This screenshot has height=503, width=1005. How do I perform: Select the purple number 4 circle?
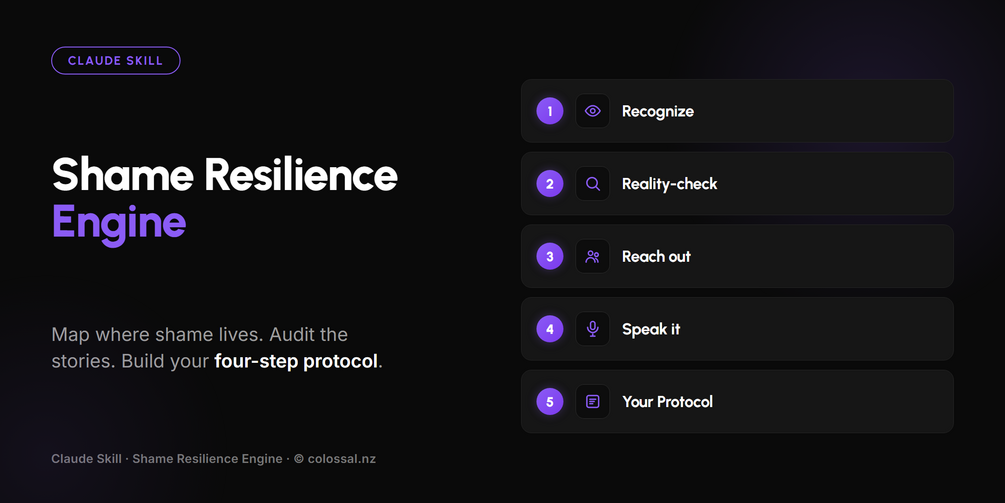tap(550, 329)
